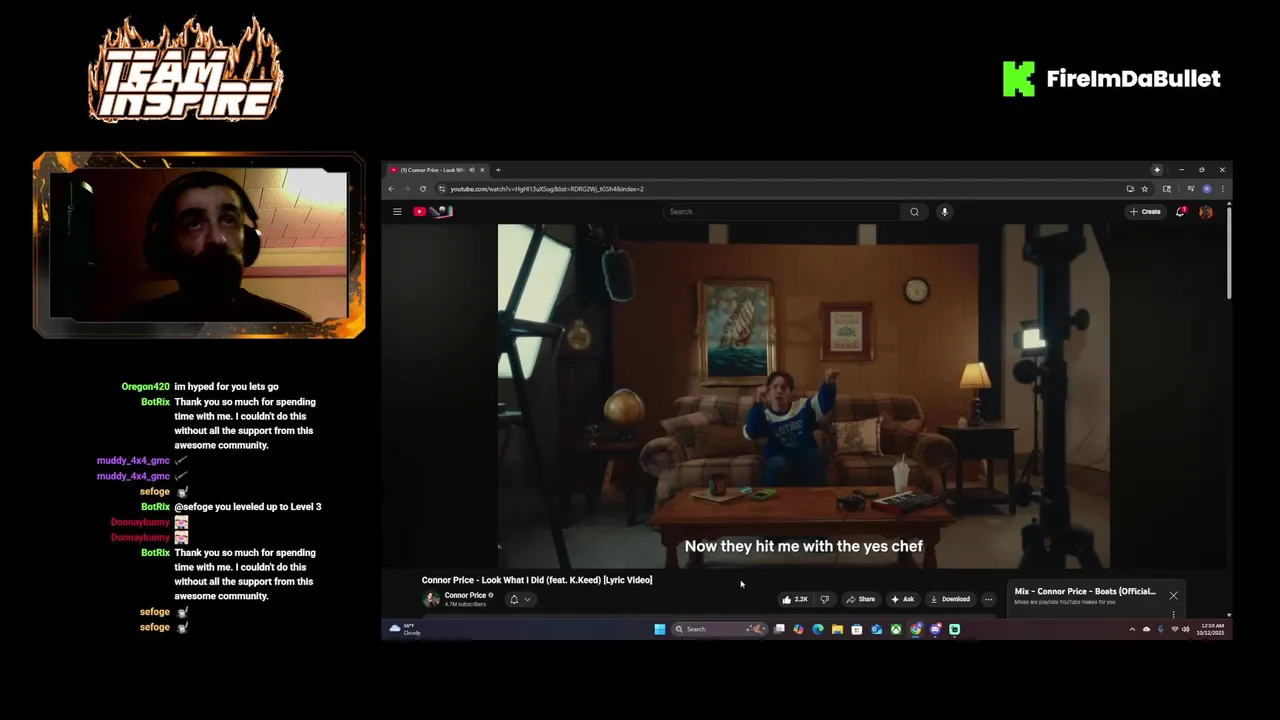Image resolution: width=1280 pixels, height=720 pixels.
Task: Click the YouTube search input field
Action: 782,212
